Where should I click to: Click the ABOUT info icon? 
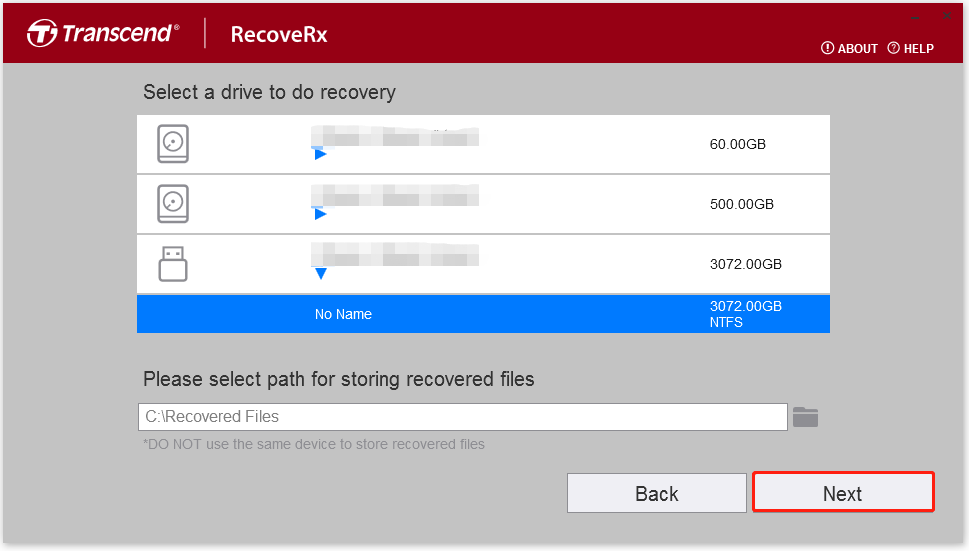tap(827, 48)
